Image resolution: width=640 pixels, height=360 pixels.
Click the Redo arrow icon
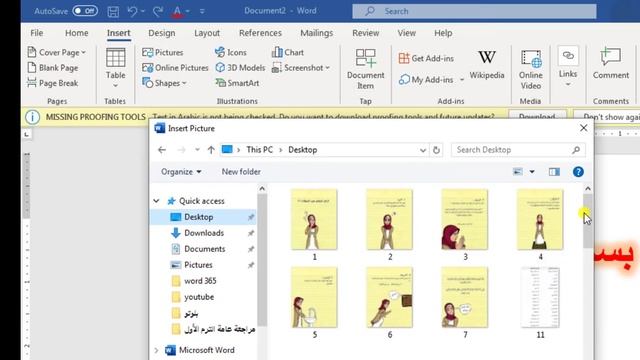(158, 11)
